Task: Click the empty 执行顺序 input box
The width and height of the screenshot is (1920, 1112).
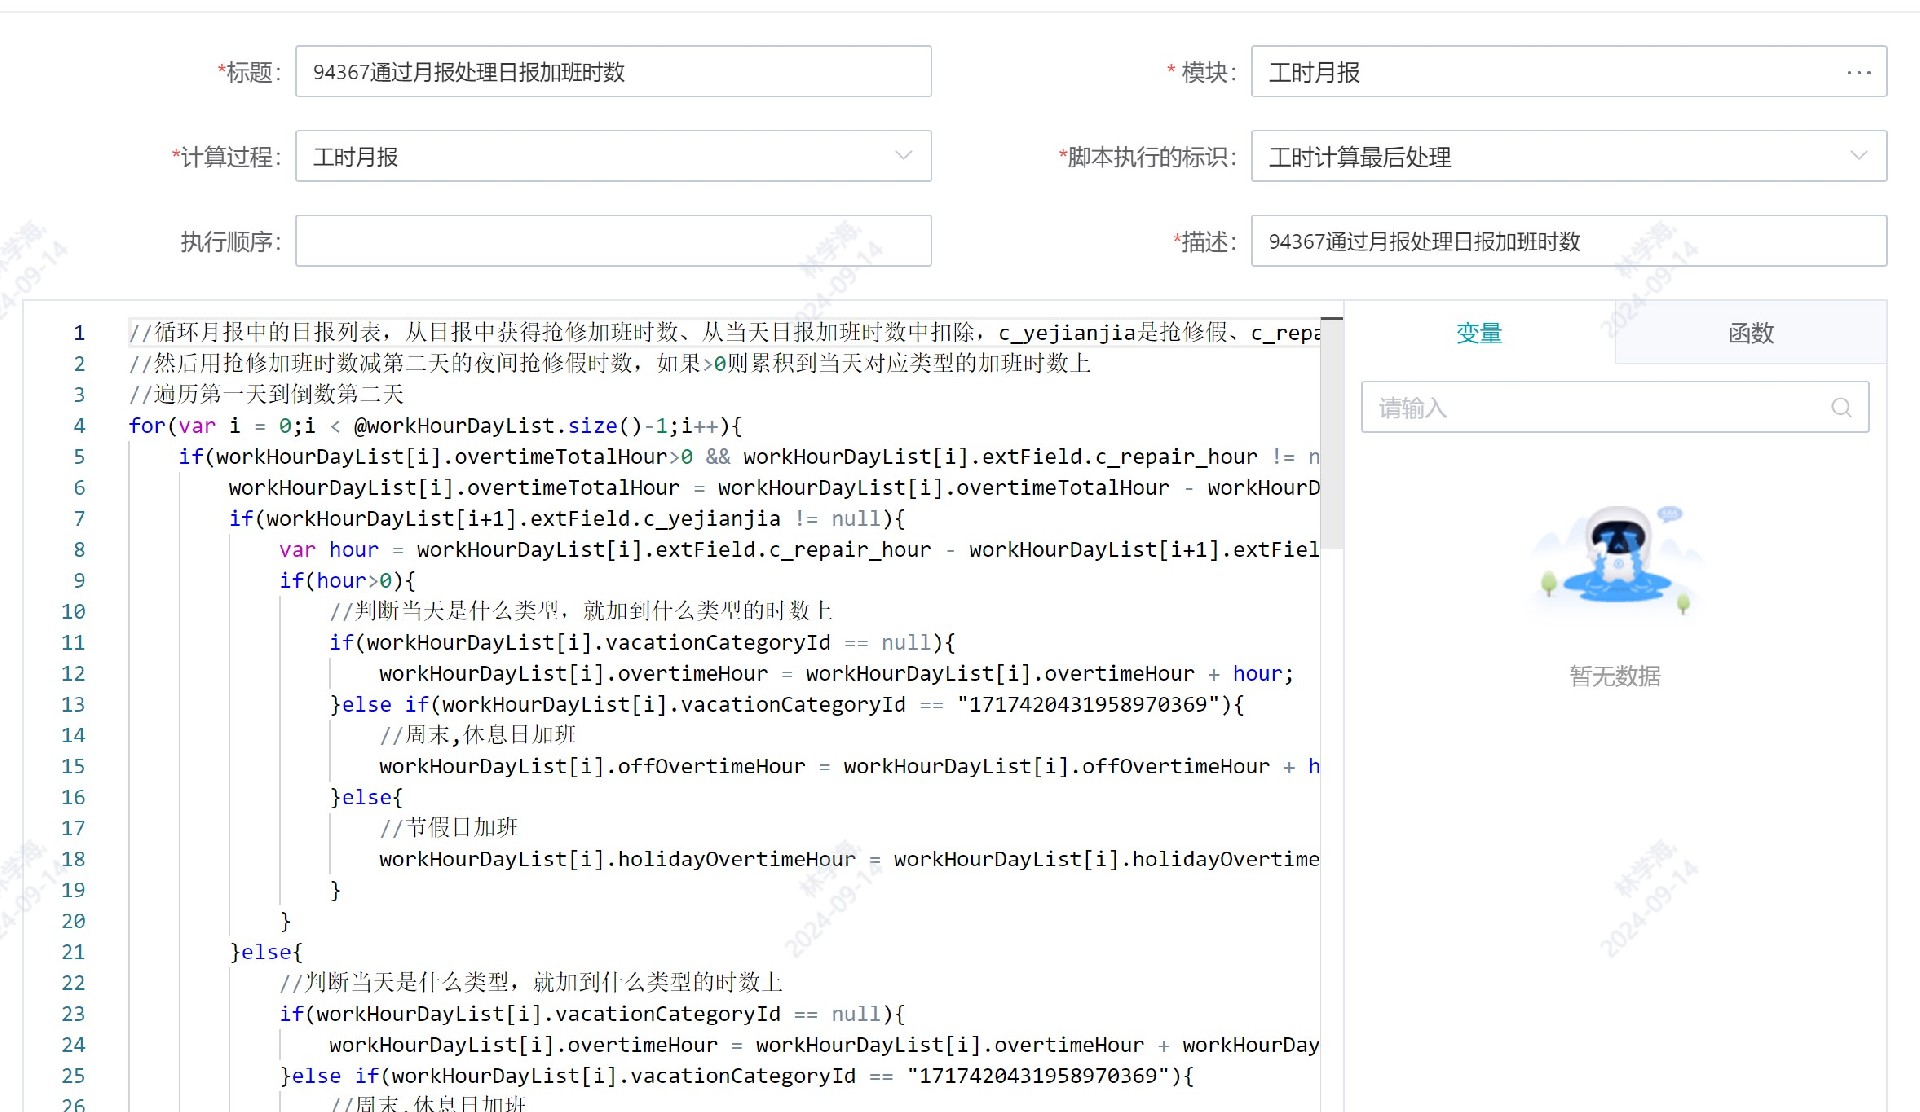Action: tap(613, 241)
